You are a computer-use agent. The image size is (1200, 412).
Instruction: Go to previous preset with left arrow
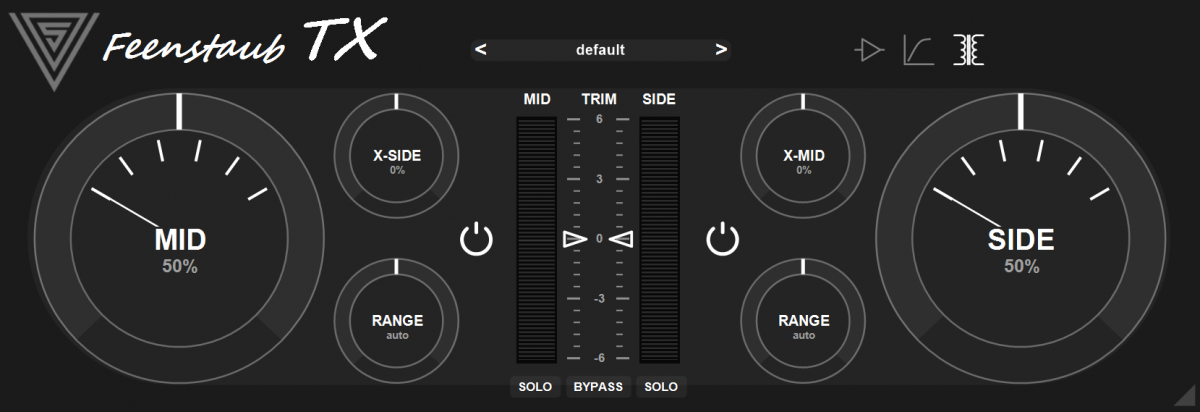481,49
